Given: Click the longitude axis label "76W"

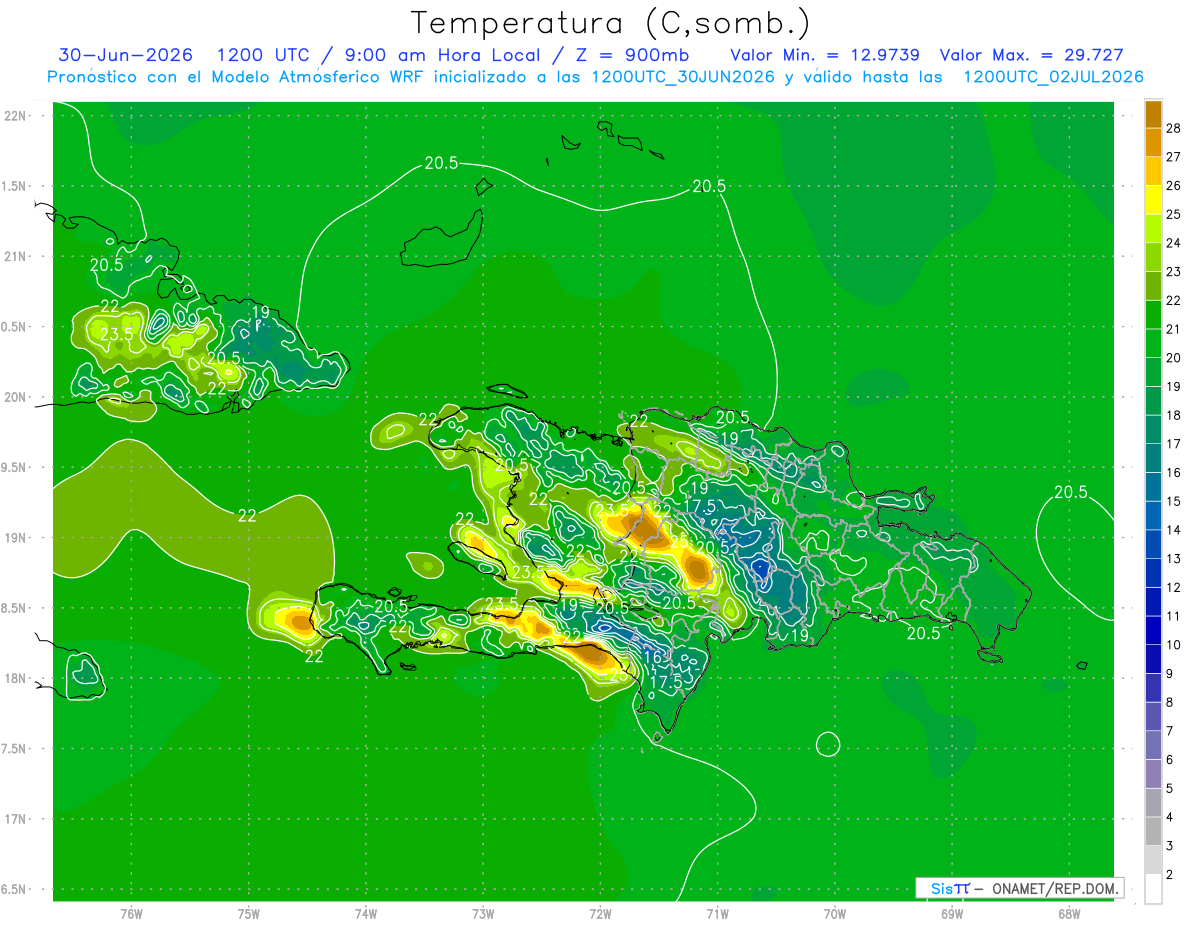Looking at the screenshot, I should tap(131, 914).
